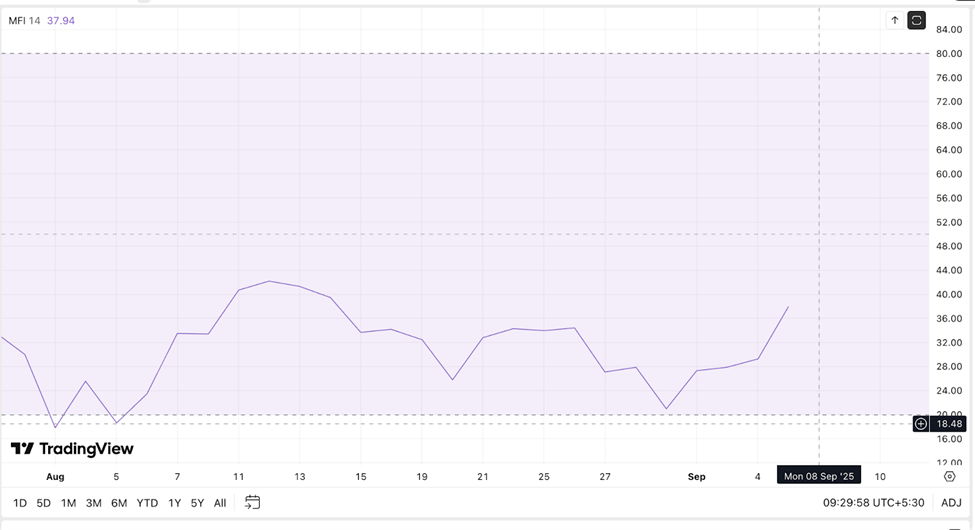The height and width of the screenshot is (530, 975).
Task: Click the TradingView logo
Action: pos(72,449)
